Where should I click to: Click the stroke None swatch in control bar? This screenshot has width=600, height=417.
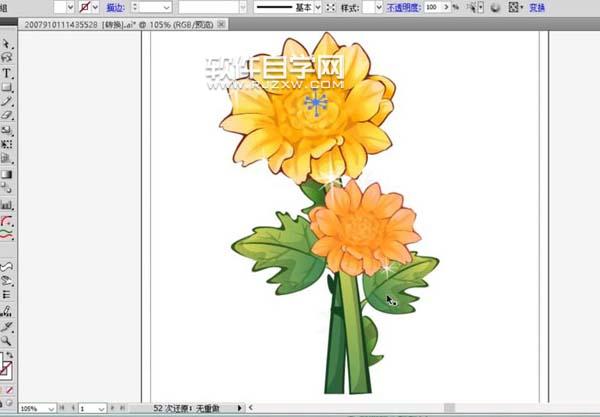pos(85,7)
